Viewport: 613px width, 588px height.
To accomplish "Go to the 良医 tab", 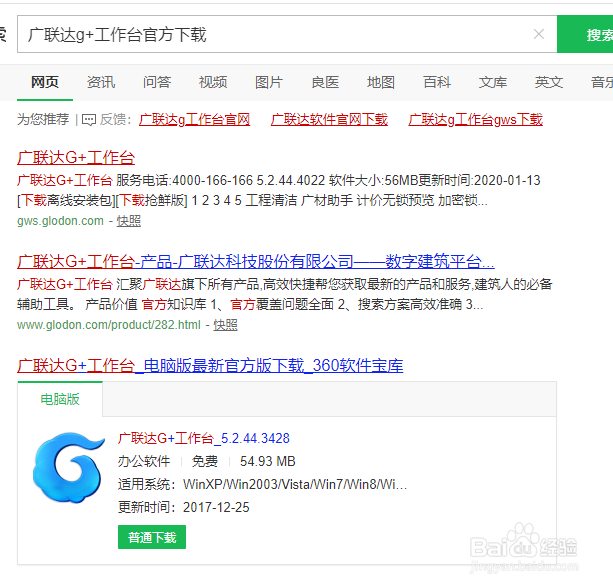I will click(x=325, y=82).
